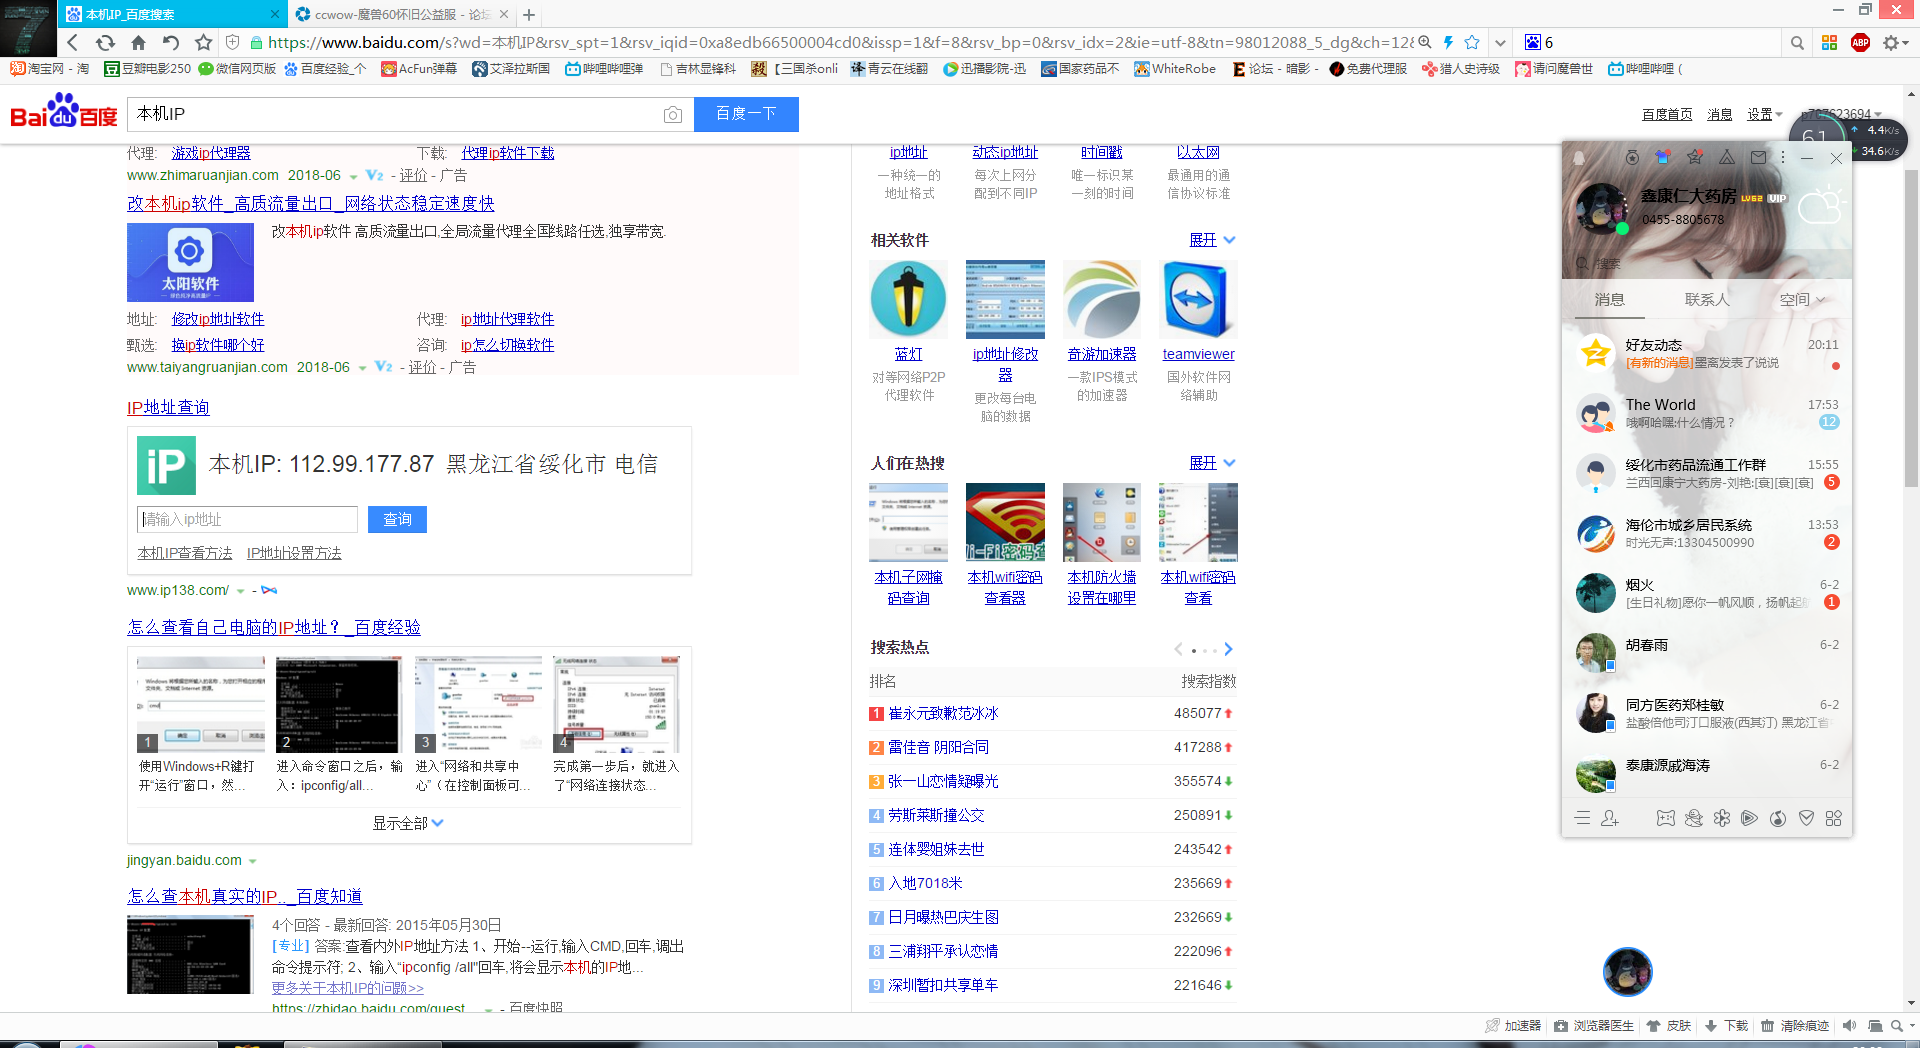1920x1048 pixels.
Task: Open the ABP adblock extension
Action: (1860, 42)
